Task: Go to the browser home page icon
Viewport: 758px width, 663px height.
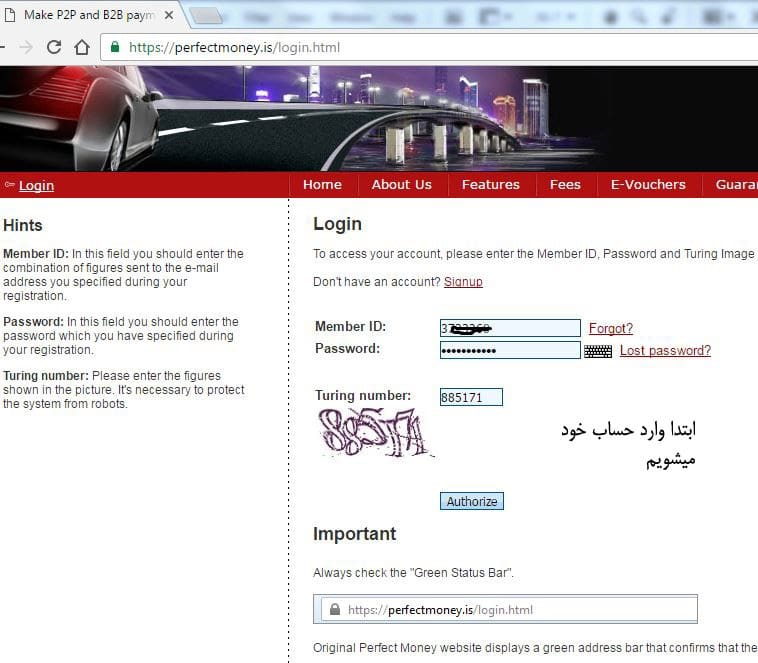Action: coord(82,47)
